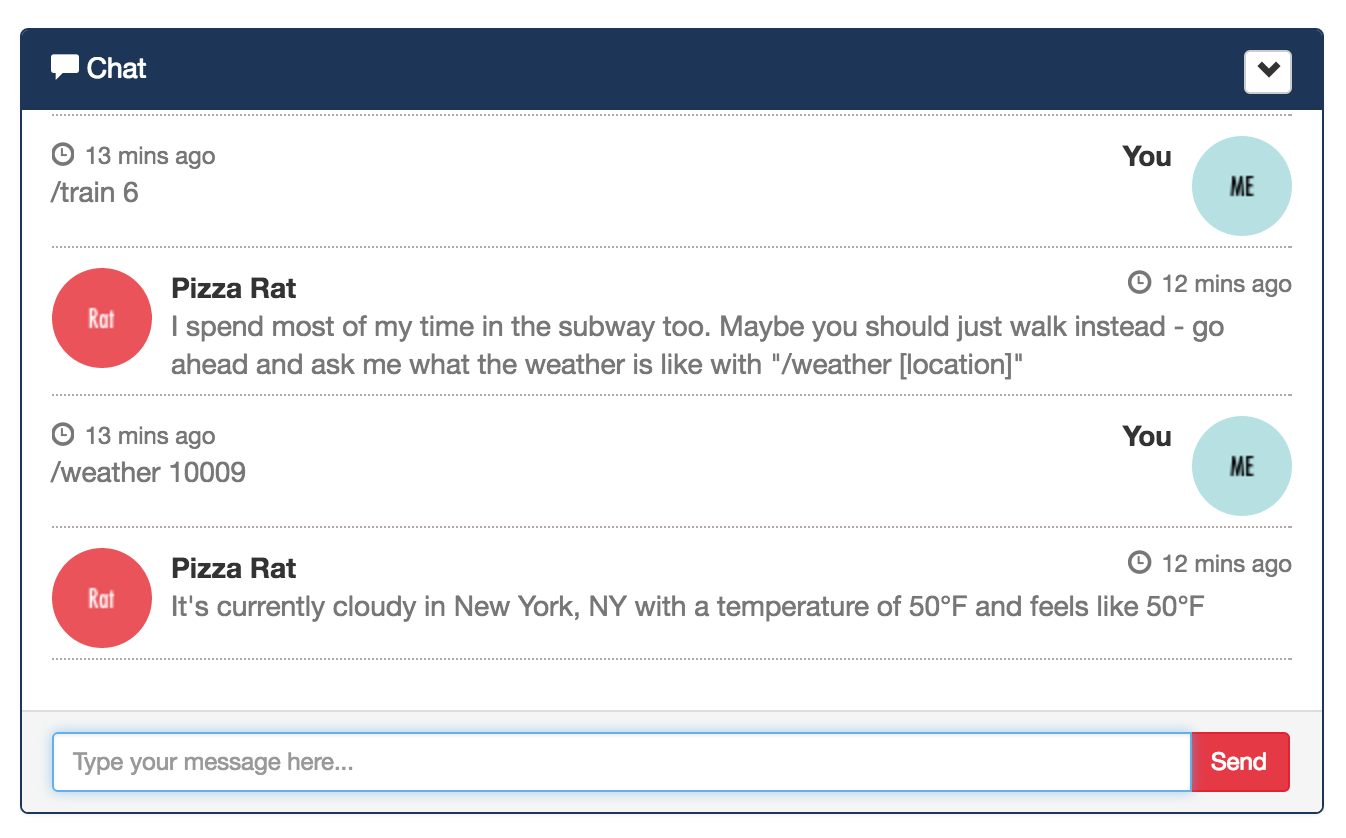Click the Rat avatar beside the cloudy weather message
This screenshot has height=838, width=1346.
(x=101, y=598)
